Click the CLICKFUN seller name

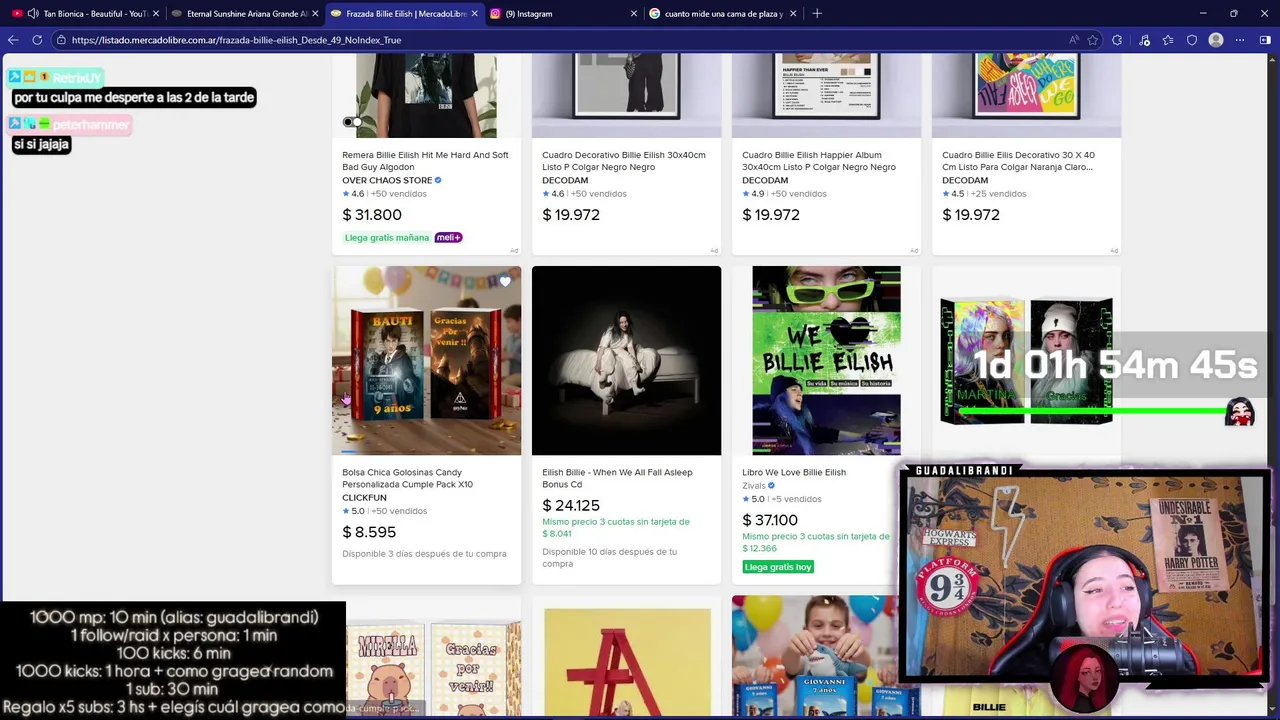pos(364,498)
